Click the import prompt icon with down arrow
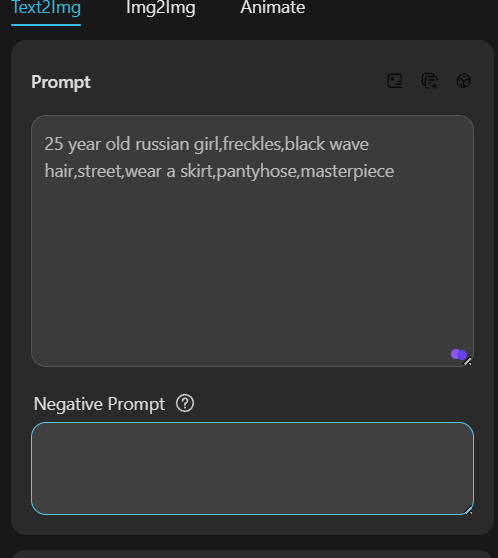The image size is (498, 558). tap(430, 81)
